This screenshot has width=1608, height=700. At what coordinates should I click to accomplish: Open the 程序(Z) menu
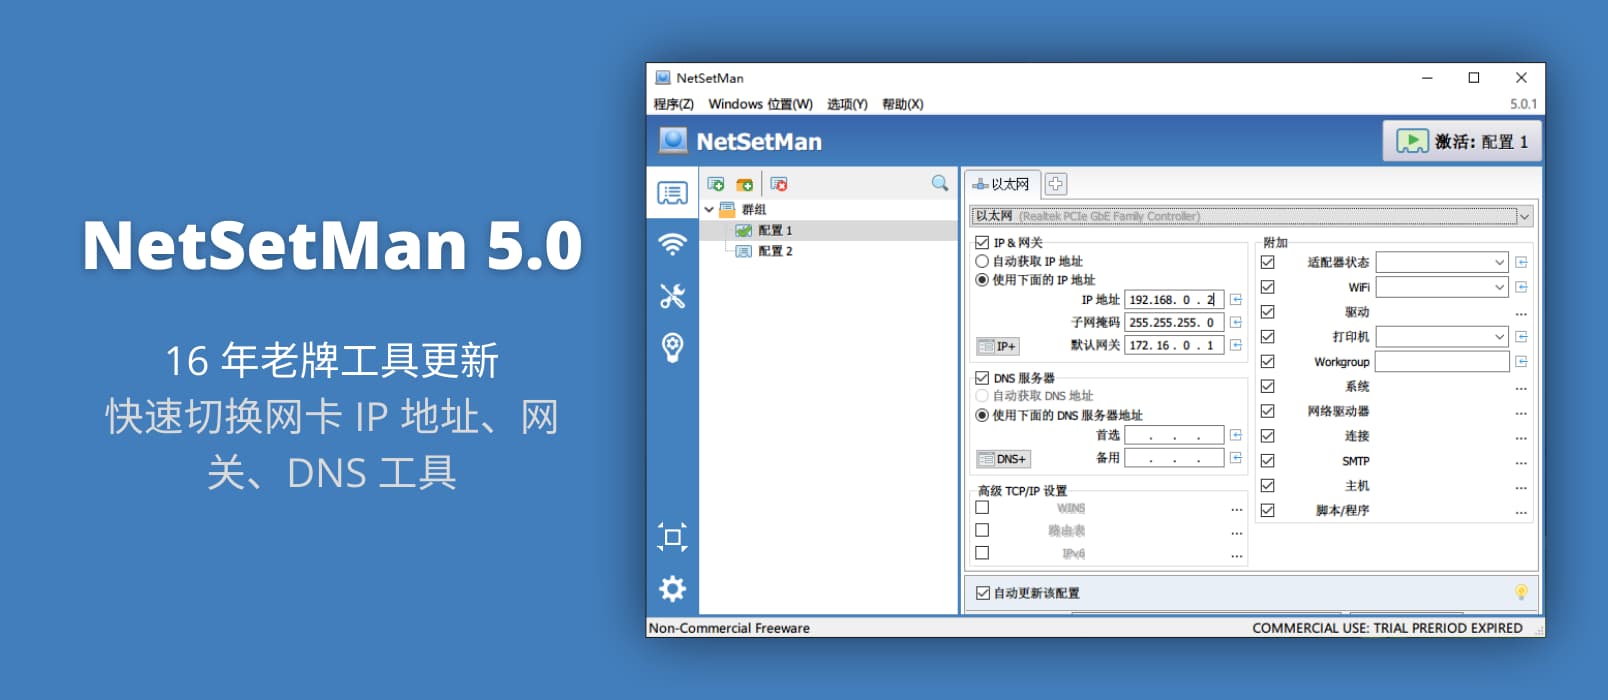673,104
